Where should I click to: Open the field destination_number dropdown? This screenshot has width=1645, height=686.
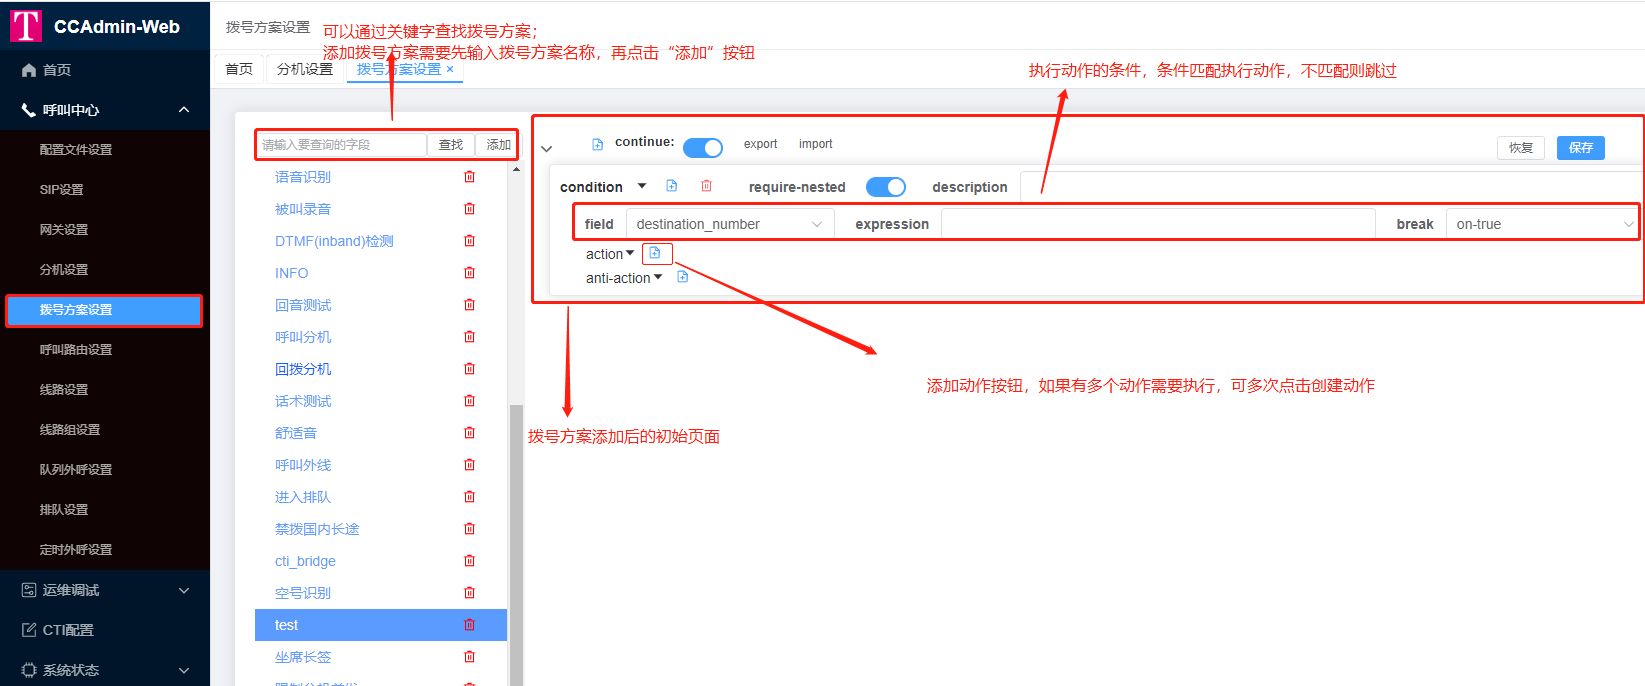coord(729,224)
